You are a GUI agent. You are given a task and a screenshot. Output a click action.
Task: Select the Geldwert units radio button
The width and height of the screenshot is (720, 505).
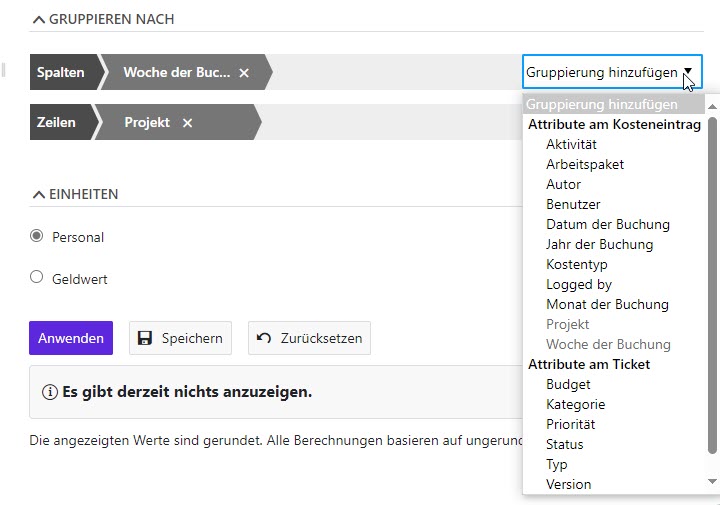pyautogui.click(x=36, y=277)
